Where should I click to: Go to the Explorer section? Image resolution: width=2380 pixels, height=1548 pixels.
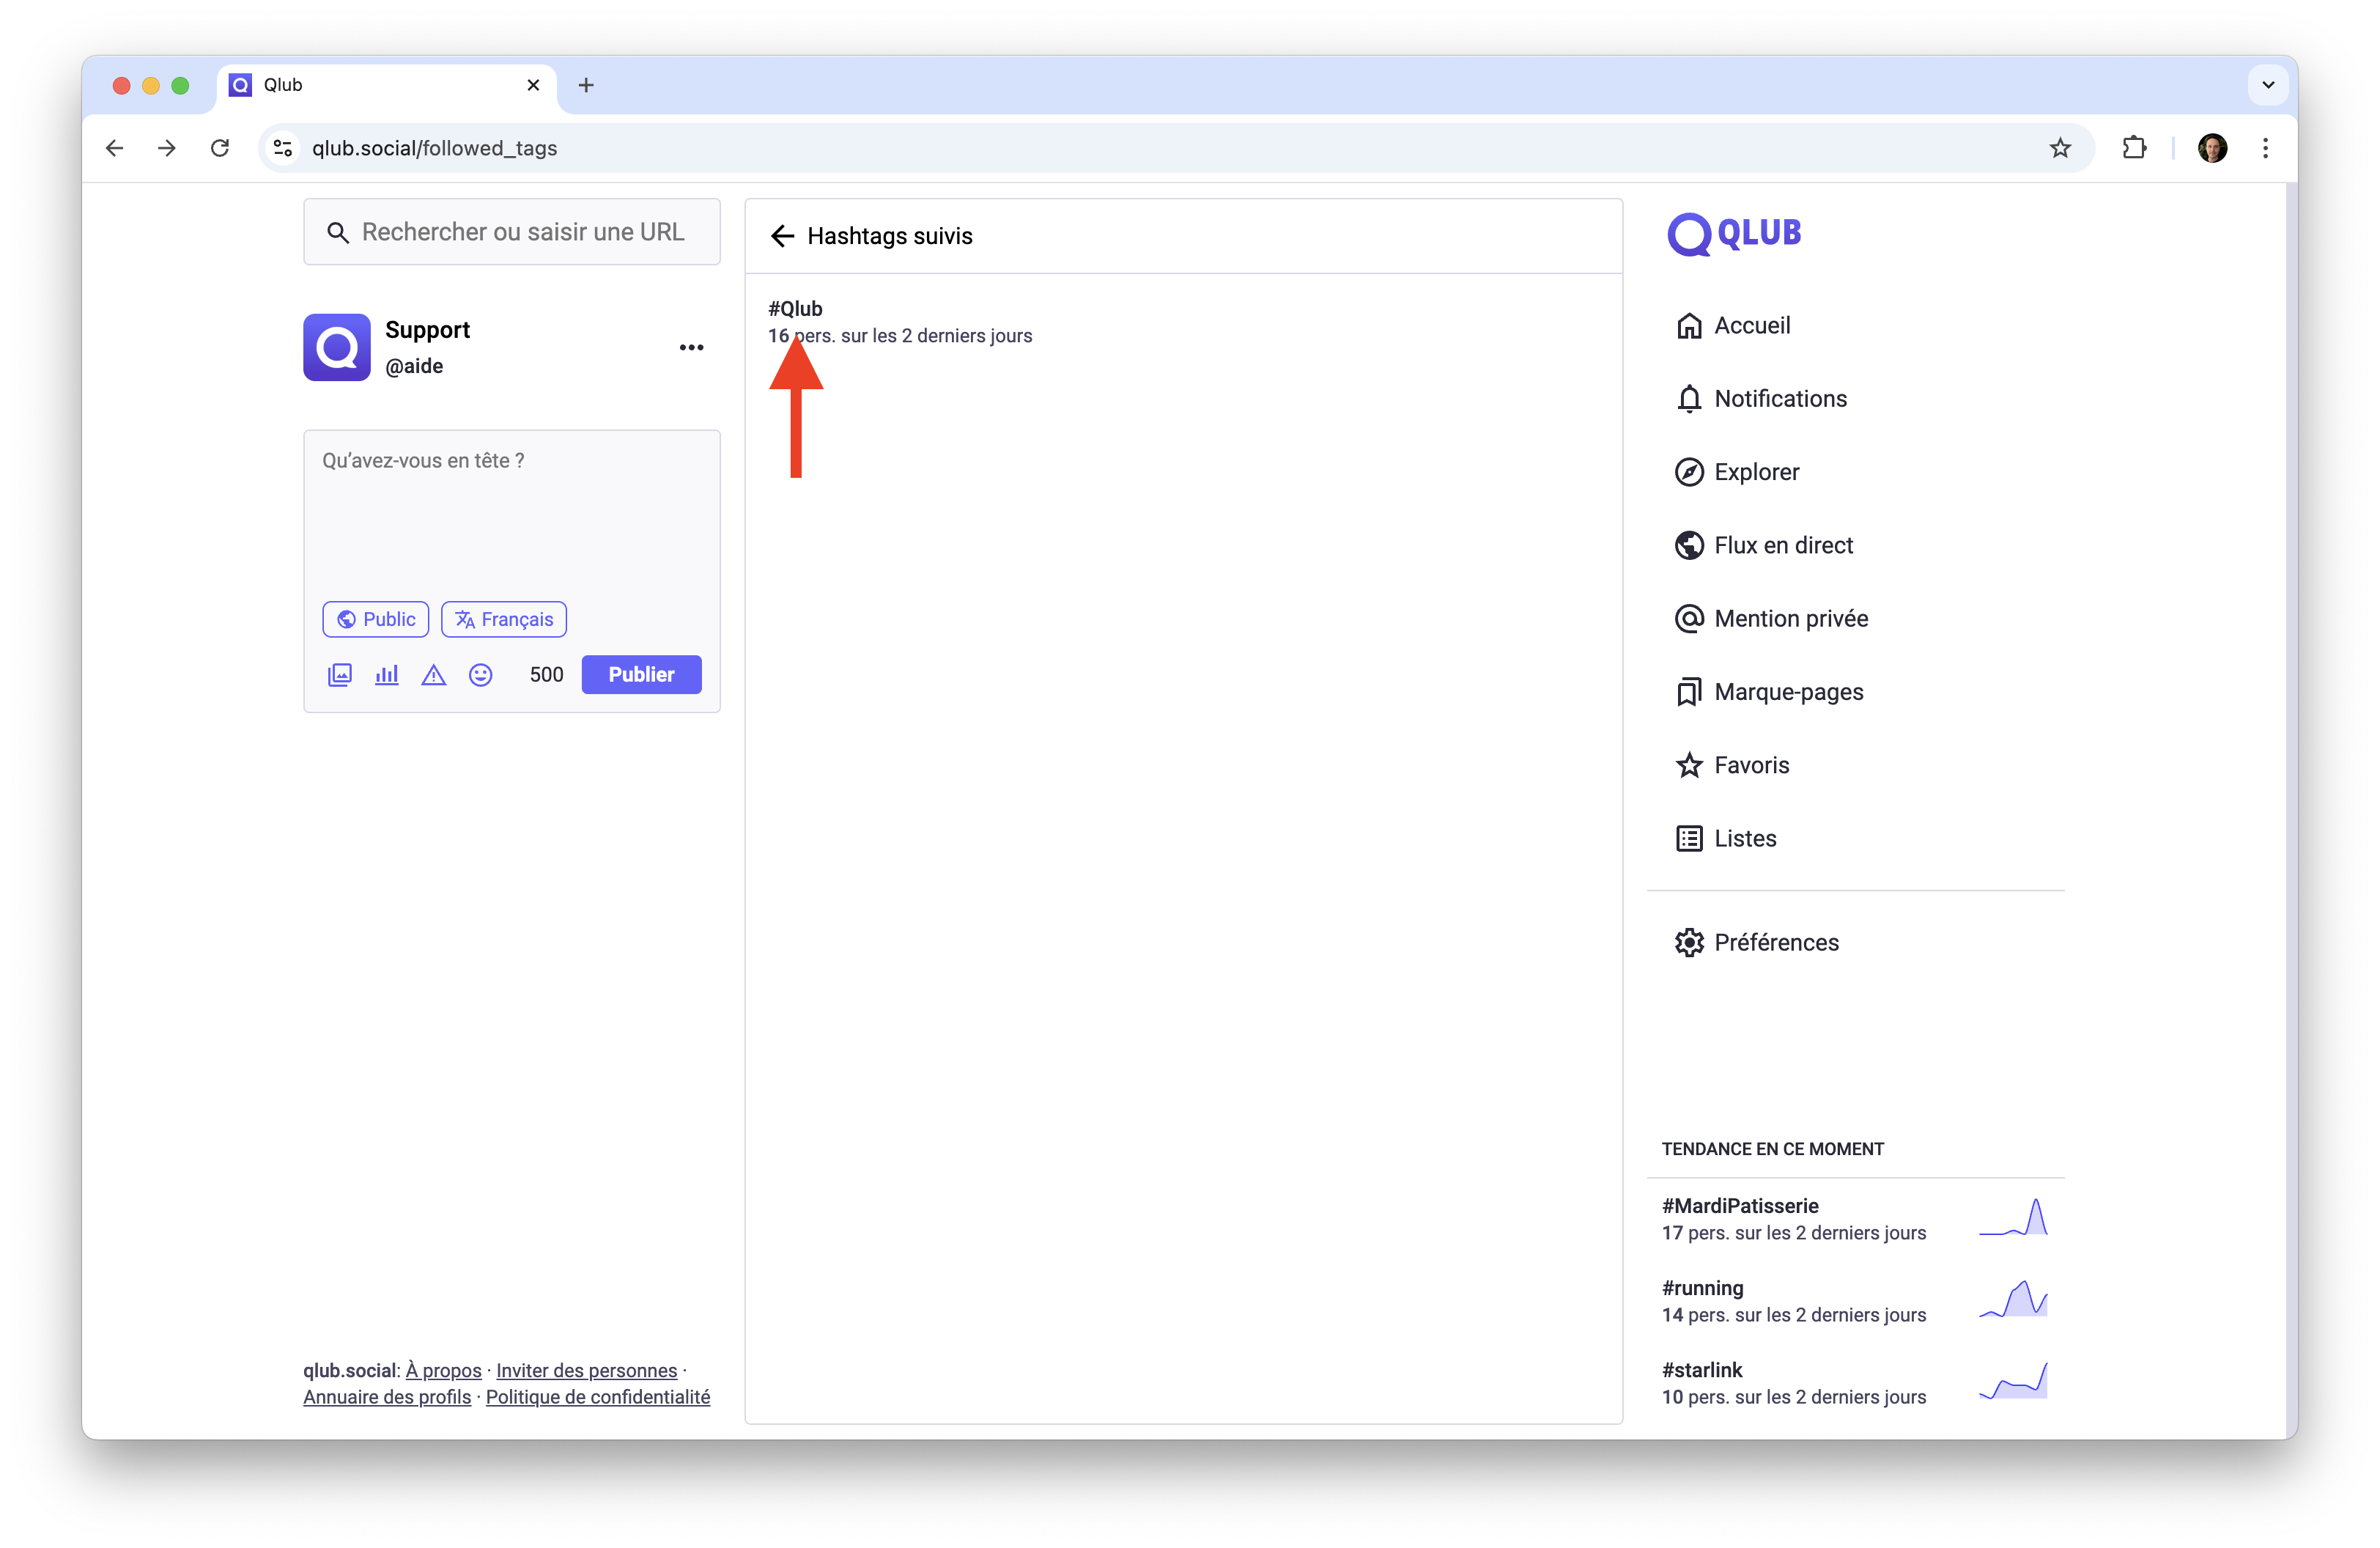pyautogui.click(x=1737, y=472)
